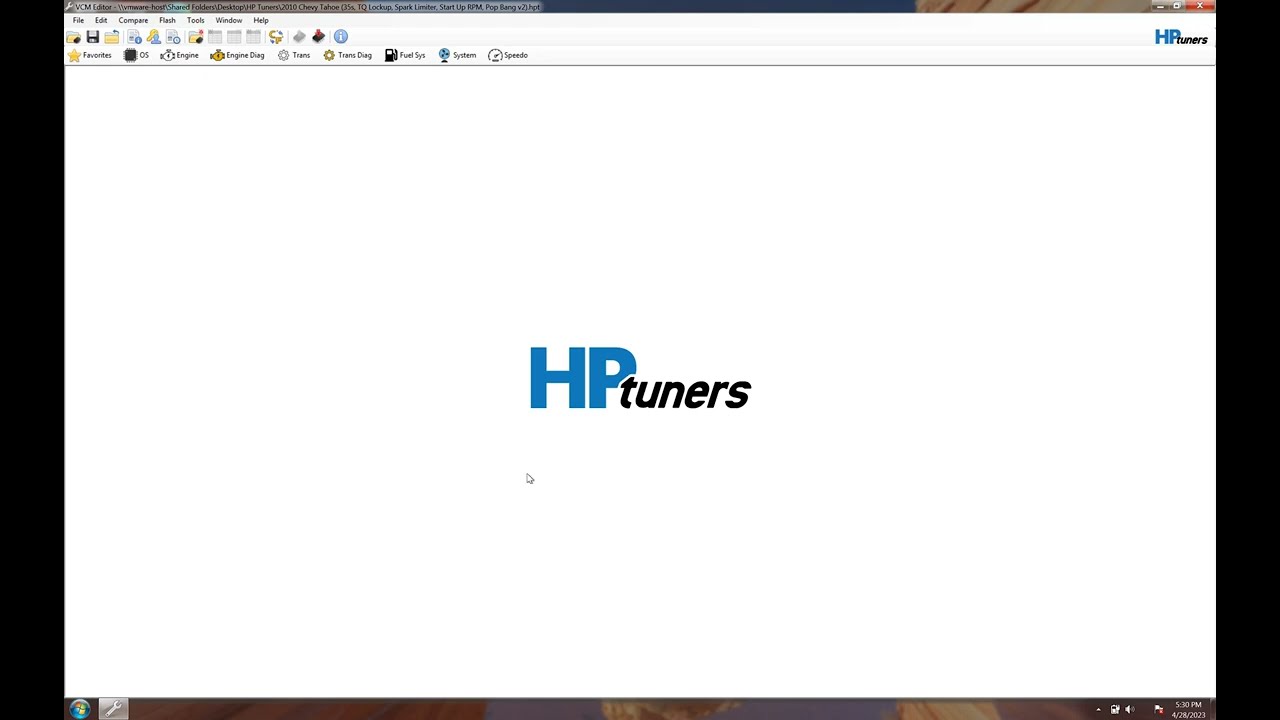Open the System section
Screen dimensions: 1280x720
click(457, 55)
